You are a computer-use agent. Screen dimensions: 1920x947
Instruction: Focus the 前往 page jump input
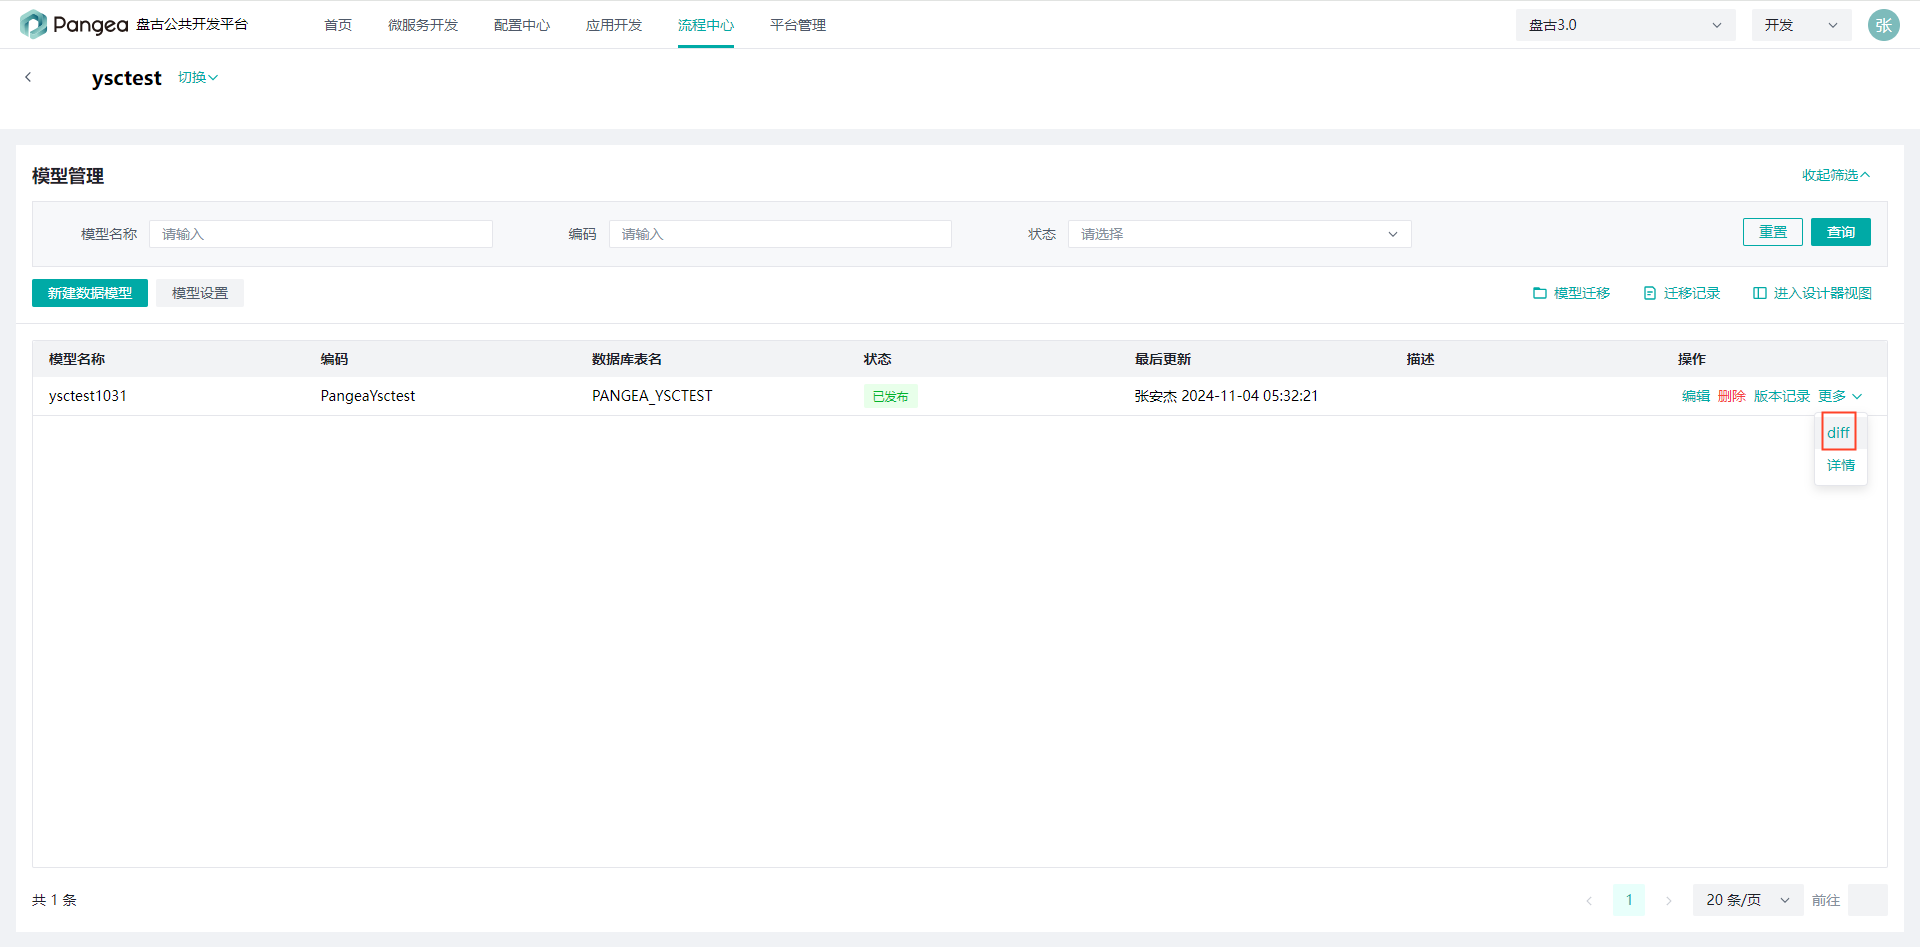pyautogui.click(x=1867, y=900)
